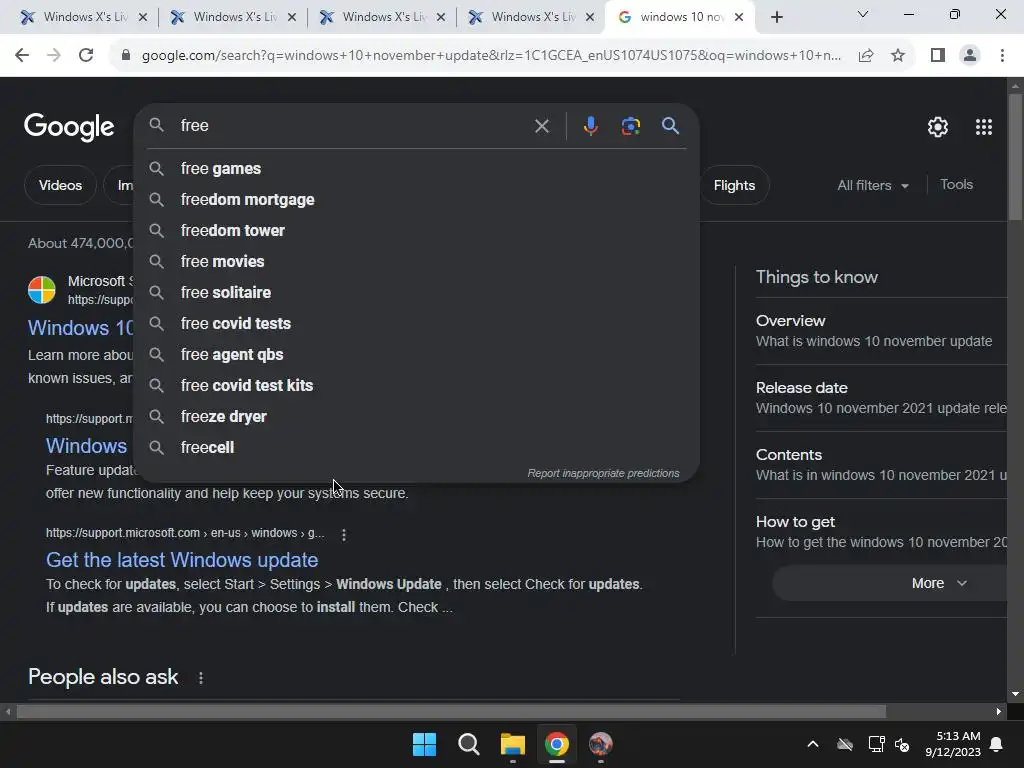Pick the 'free solitaire' suggestion
This screenshot has height=768, width=1024.
pyautogui.click(x=417, y=293)
